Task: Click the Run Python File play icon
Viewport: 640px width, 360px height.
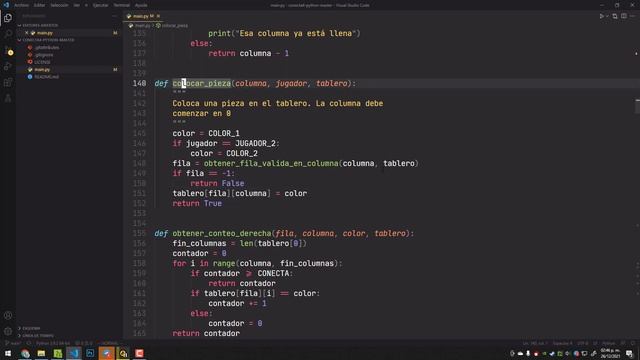Action: (x=601, y=16)
